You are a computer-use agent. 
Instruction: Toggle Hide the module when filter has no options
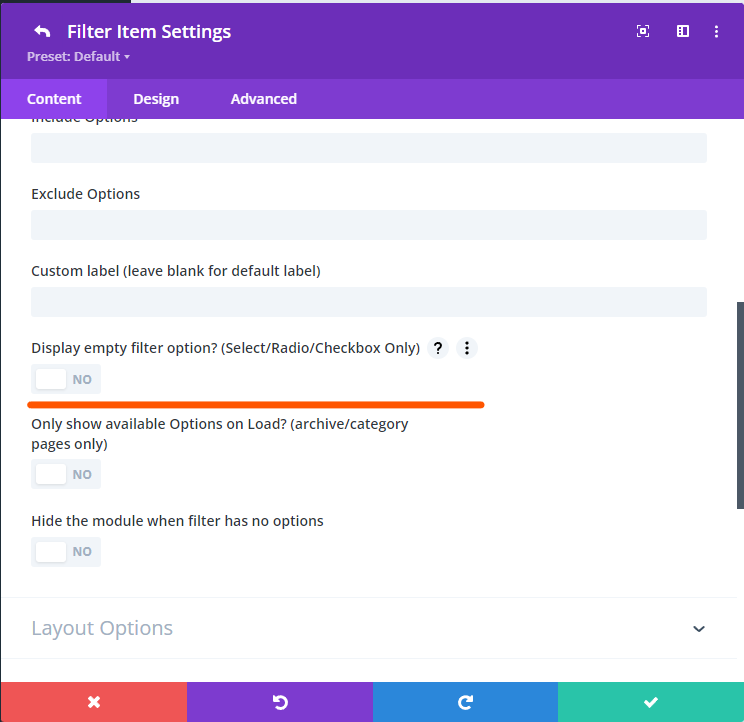click(x=66, y=552)
